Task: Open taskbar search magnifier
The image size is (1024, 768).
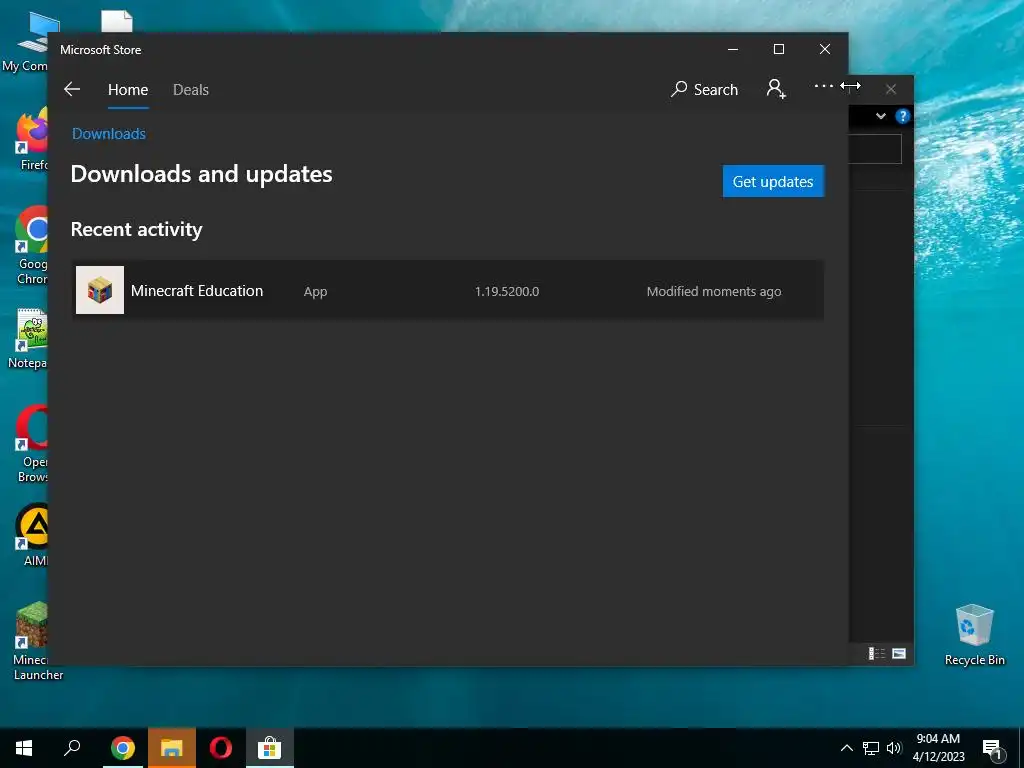Action: [72, 748]
